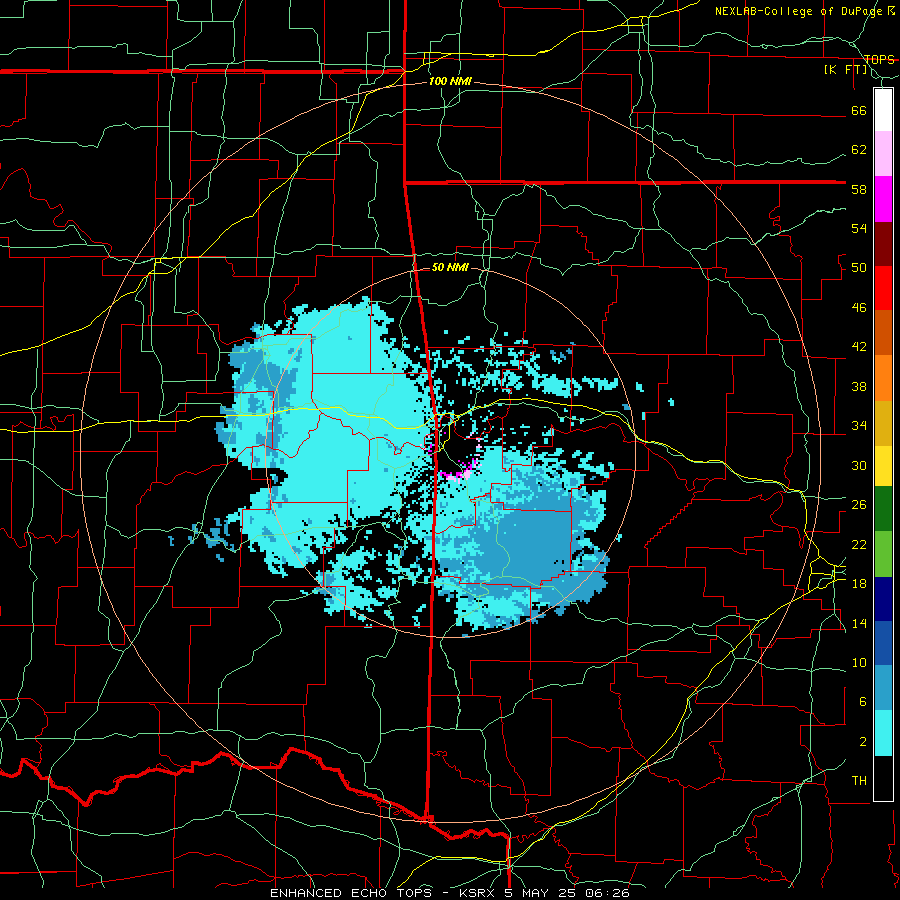Click the legend label 14
Viewport: 900px width, 900px height.
click(x=859, y=623)
